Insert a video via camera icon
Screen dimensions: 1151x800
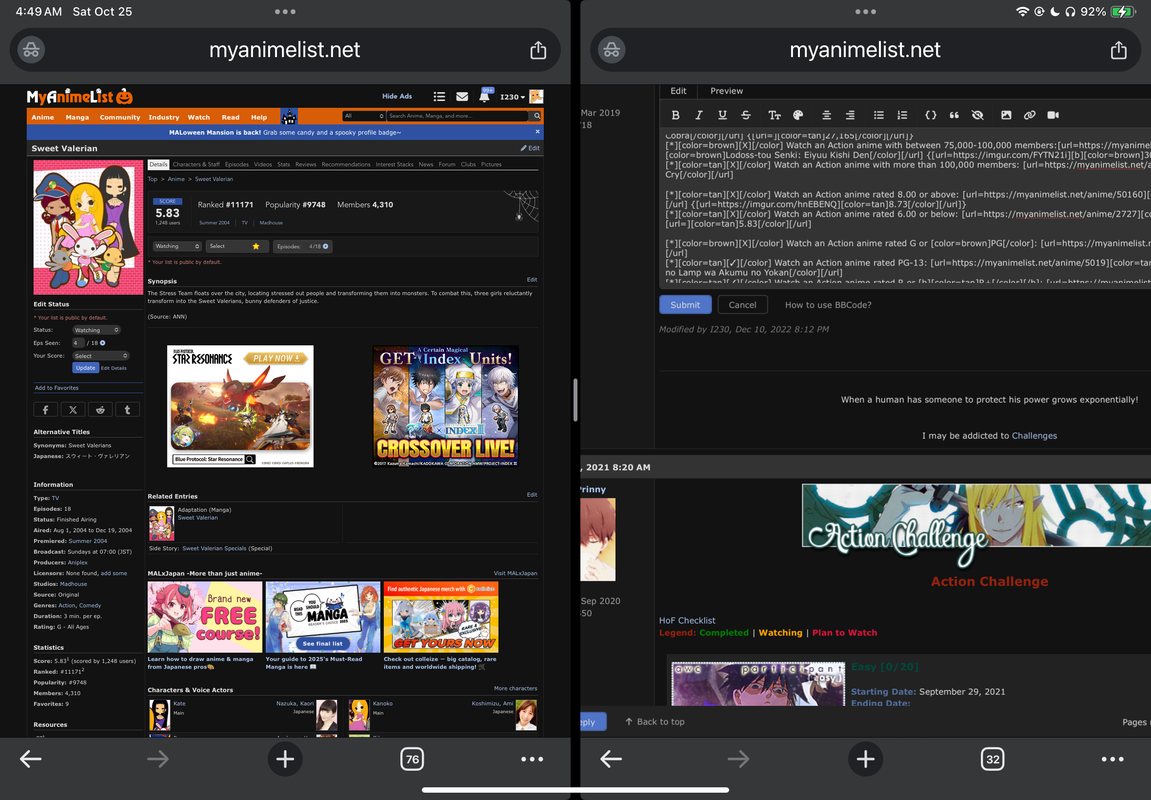coord(1053,115)
